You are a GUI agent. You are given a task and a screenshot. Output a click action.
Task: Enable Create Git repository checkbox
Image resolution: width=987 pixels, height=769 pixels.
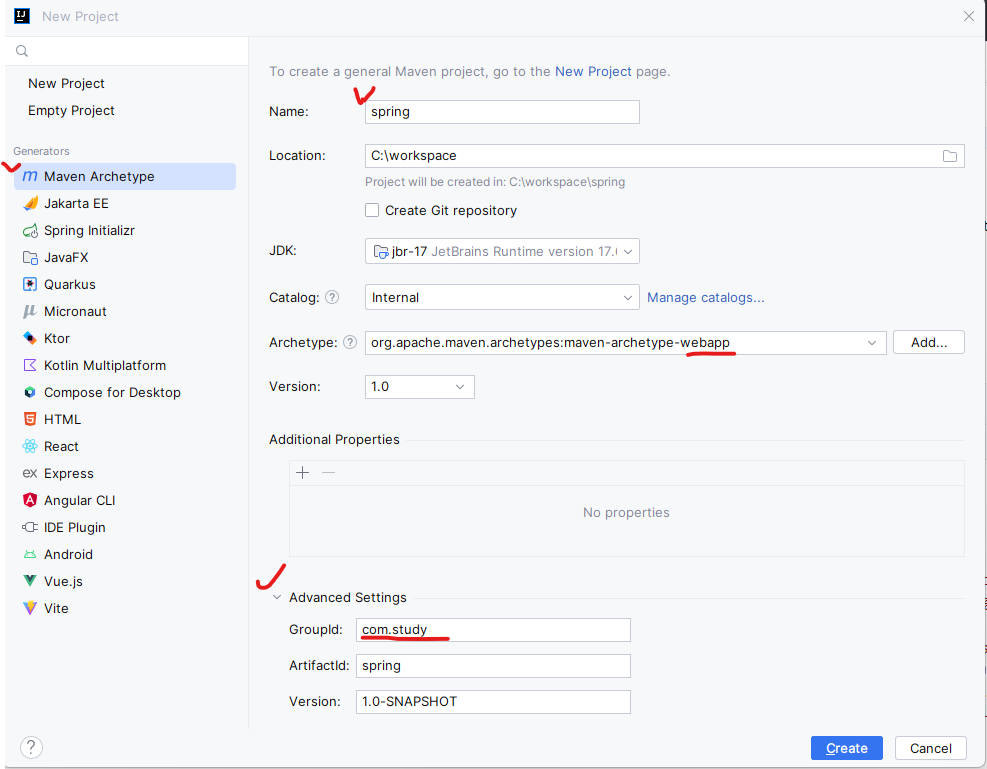(x=372, y=210)
